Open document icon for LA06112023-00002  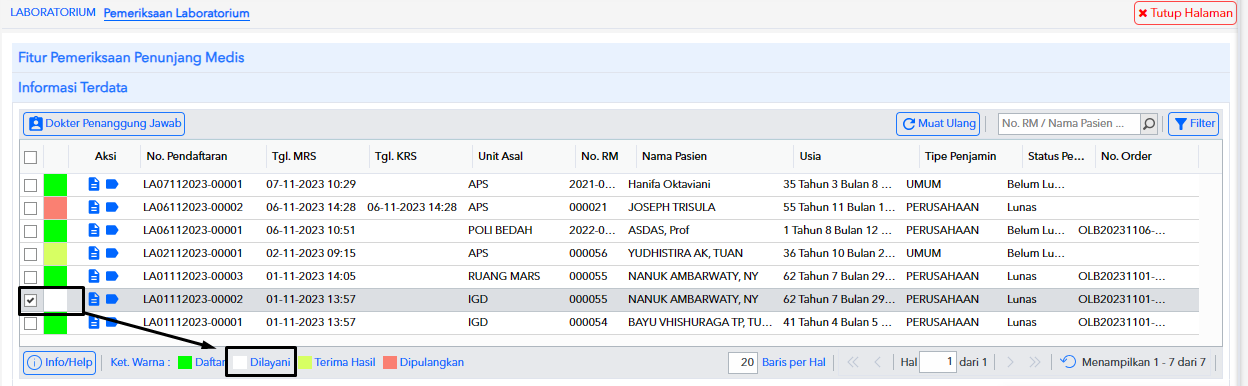tap(94, 207)
